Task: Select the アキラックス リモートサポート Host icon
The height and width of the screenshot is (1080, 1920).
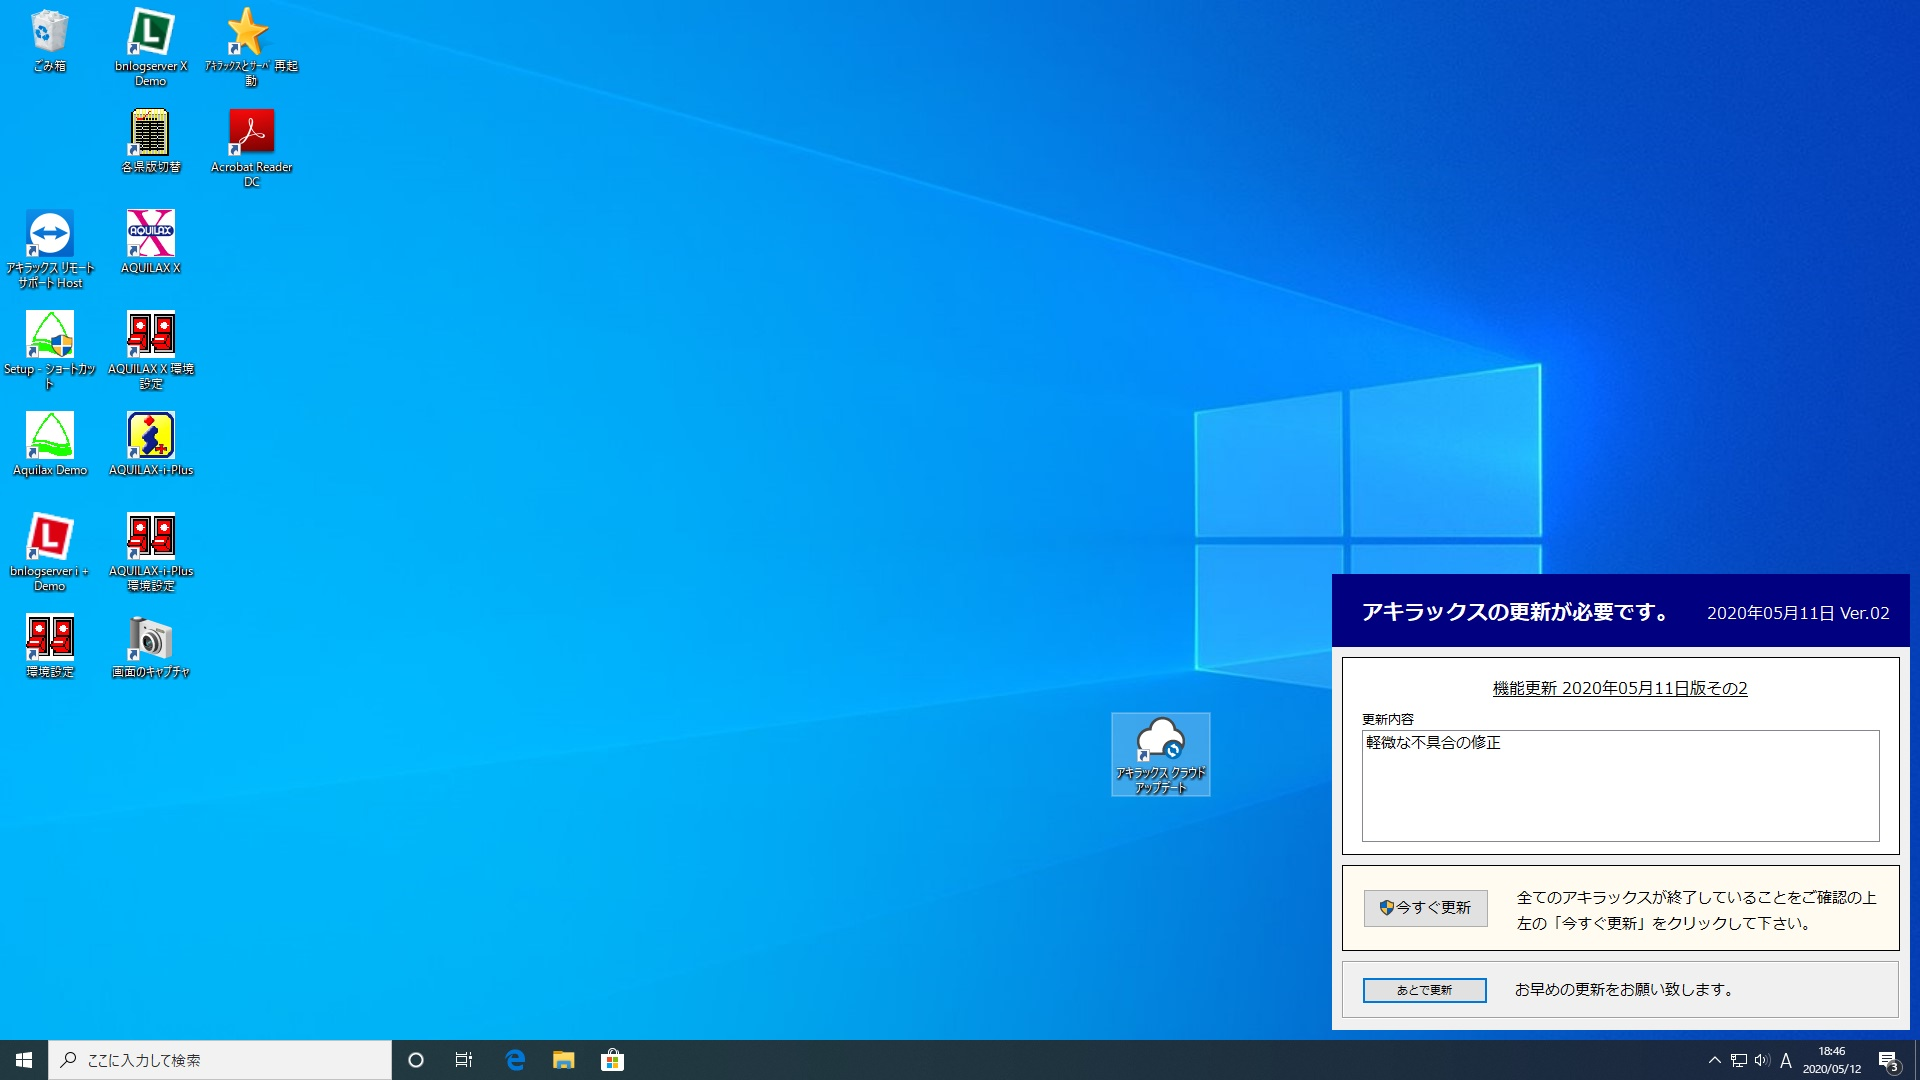Action: [x=49, y=235]
